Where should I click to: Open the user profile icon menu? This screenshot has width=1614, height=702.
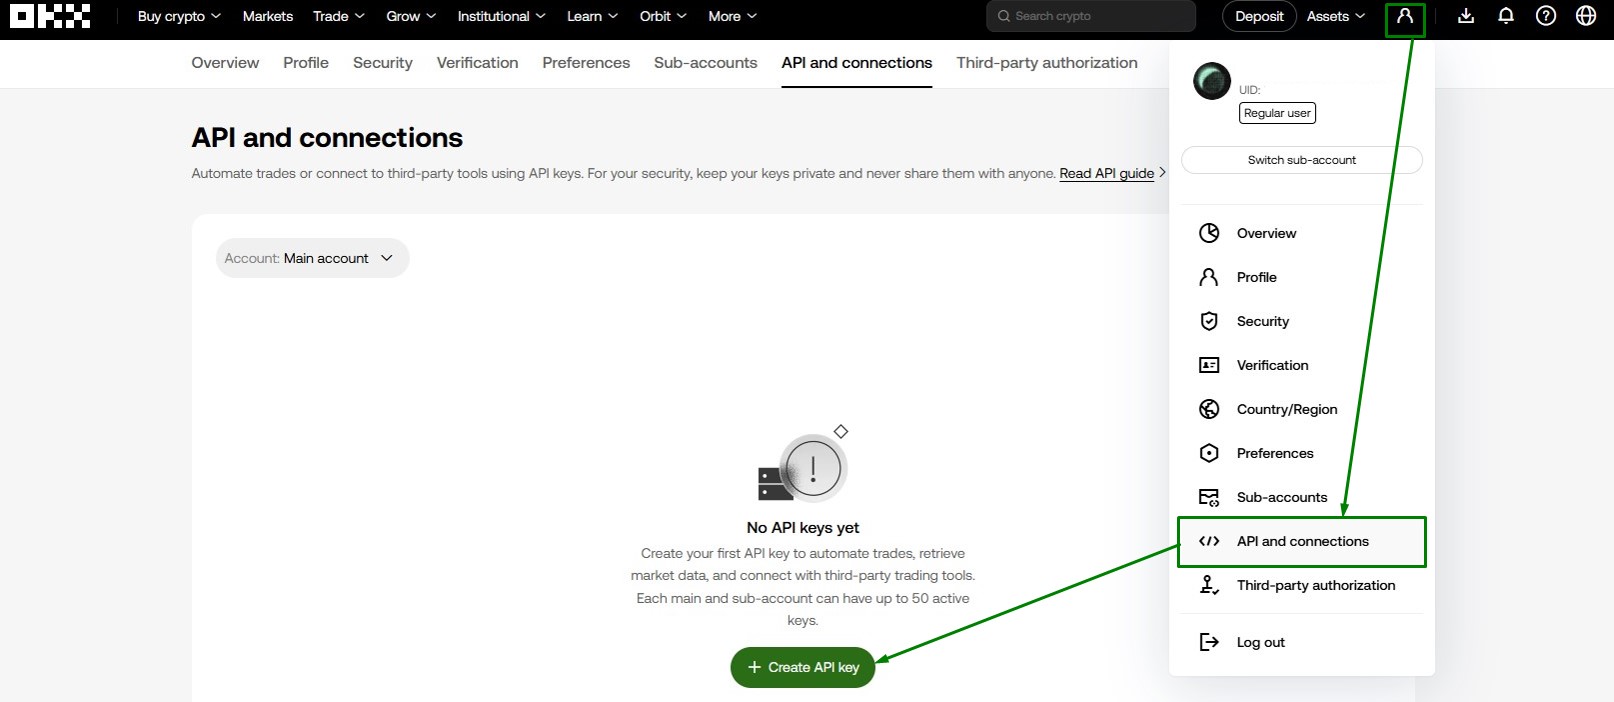[1405, 16]
